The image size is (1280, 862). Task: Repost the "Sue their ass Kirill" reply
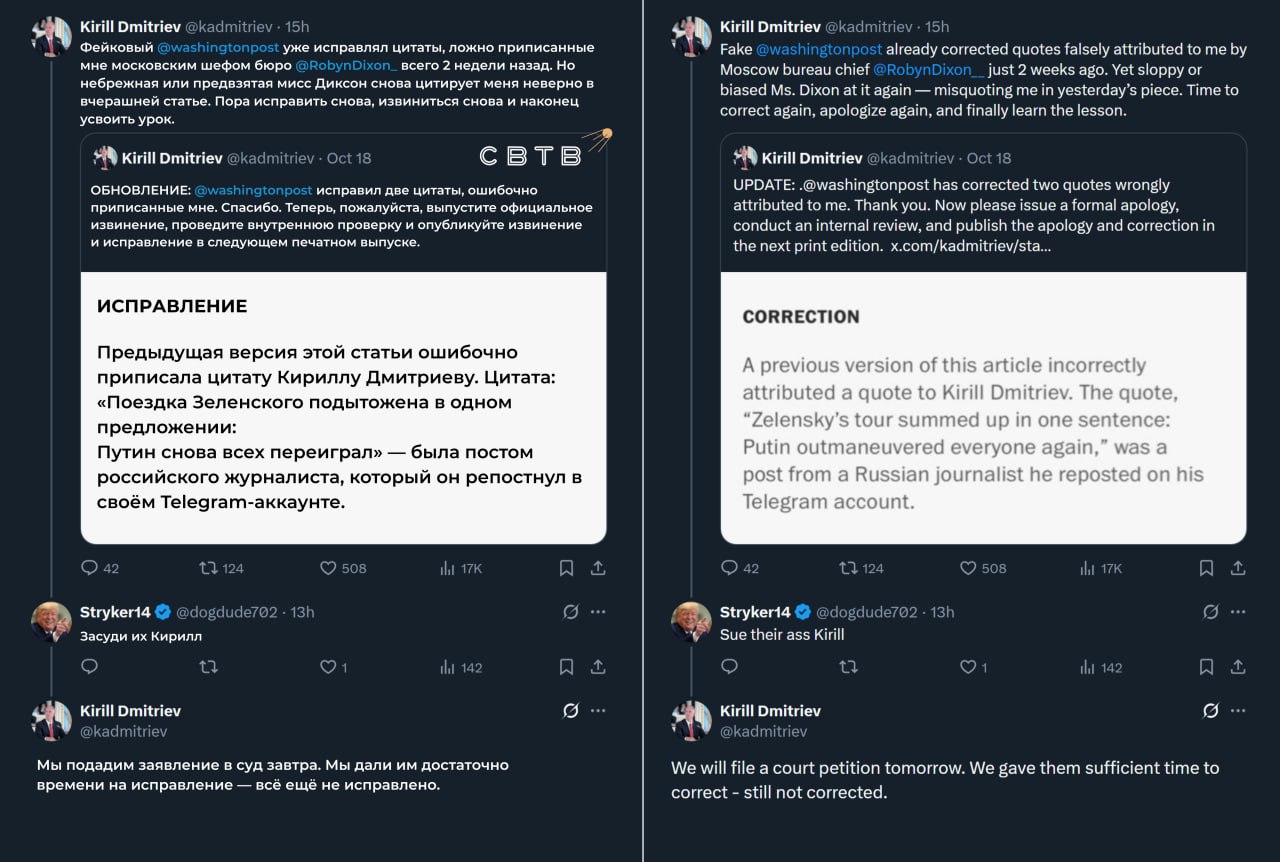coord(849,667)
